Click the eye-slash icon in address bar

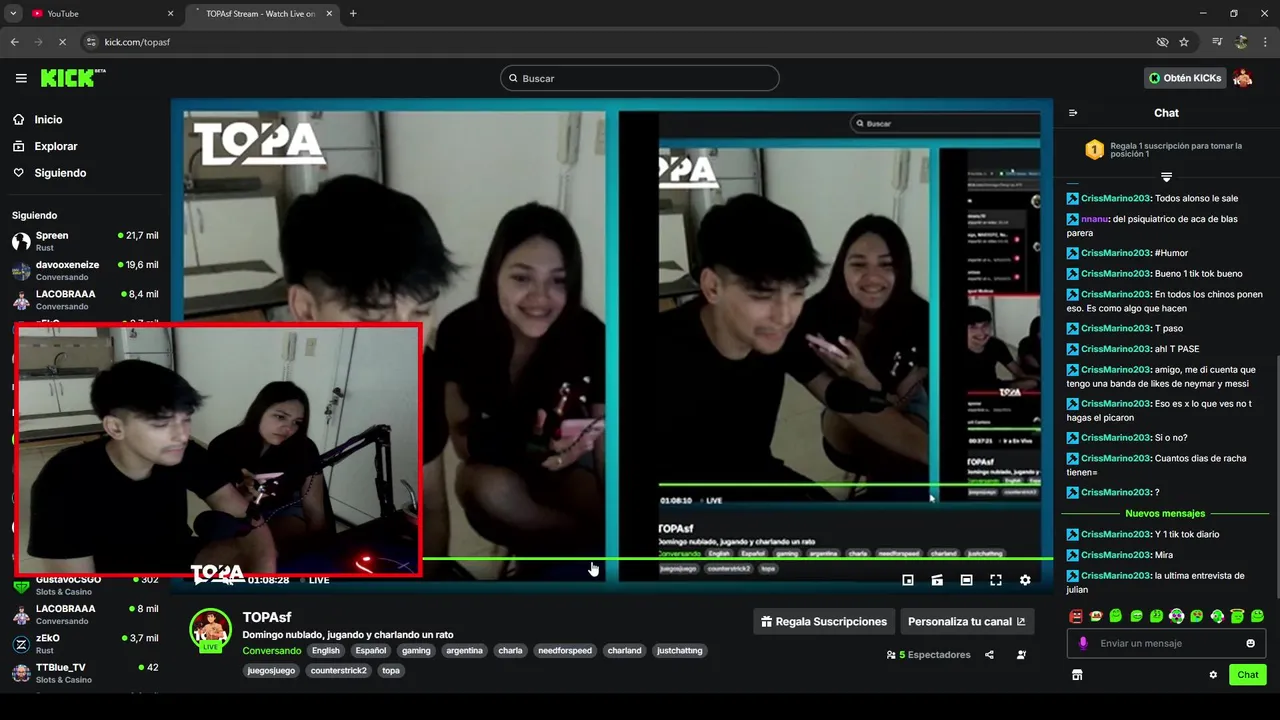1162,42
